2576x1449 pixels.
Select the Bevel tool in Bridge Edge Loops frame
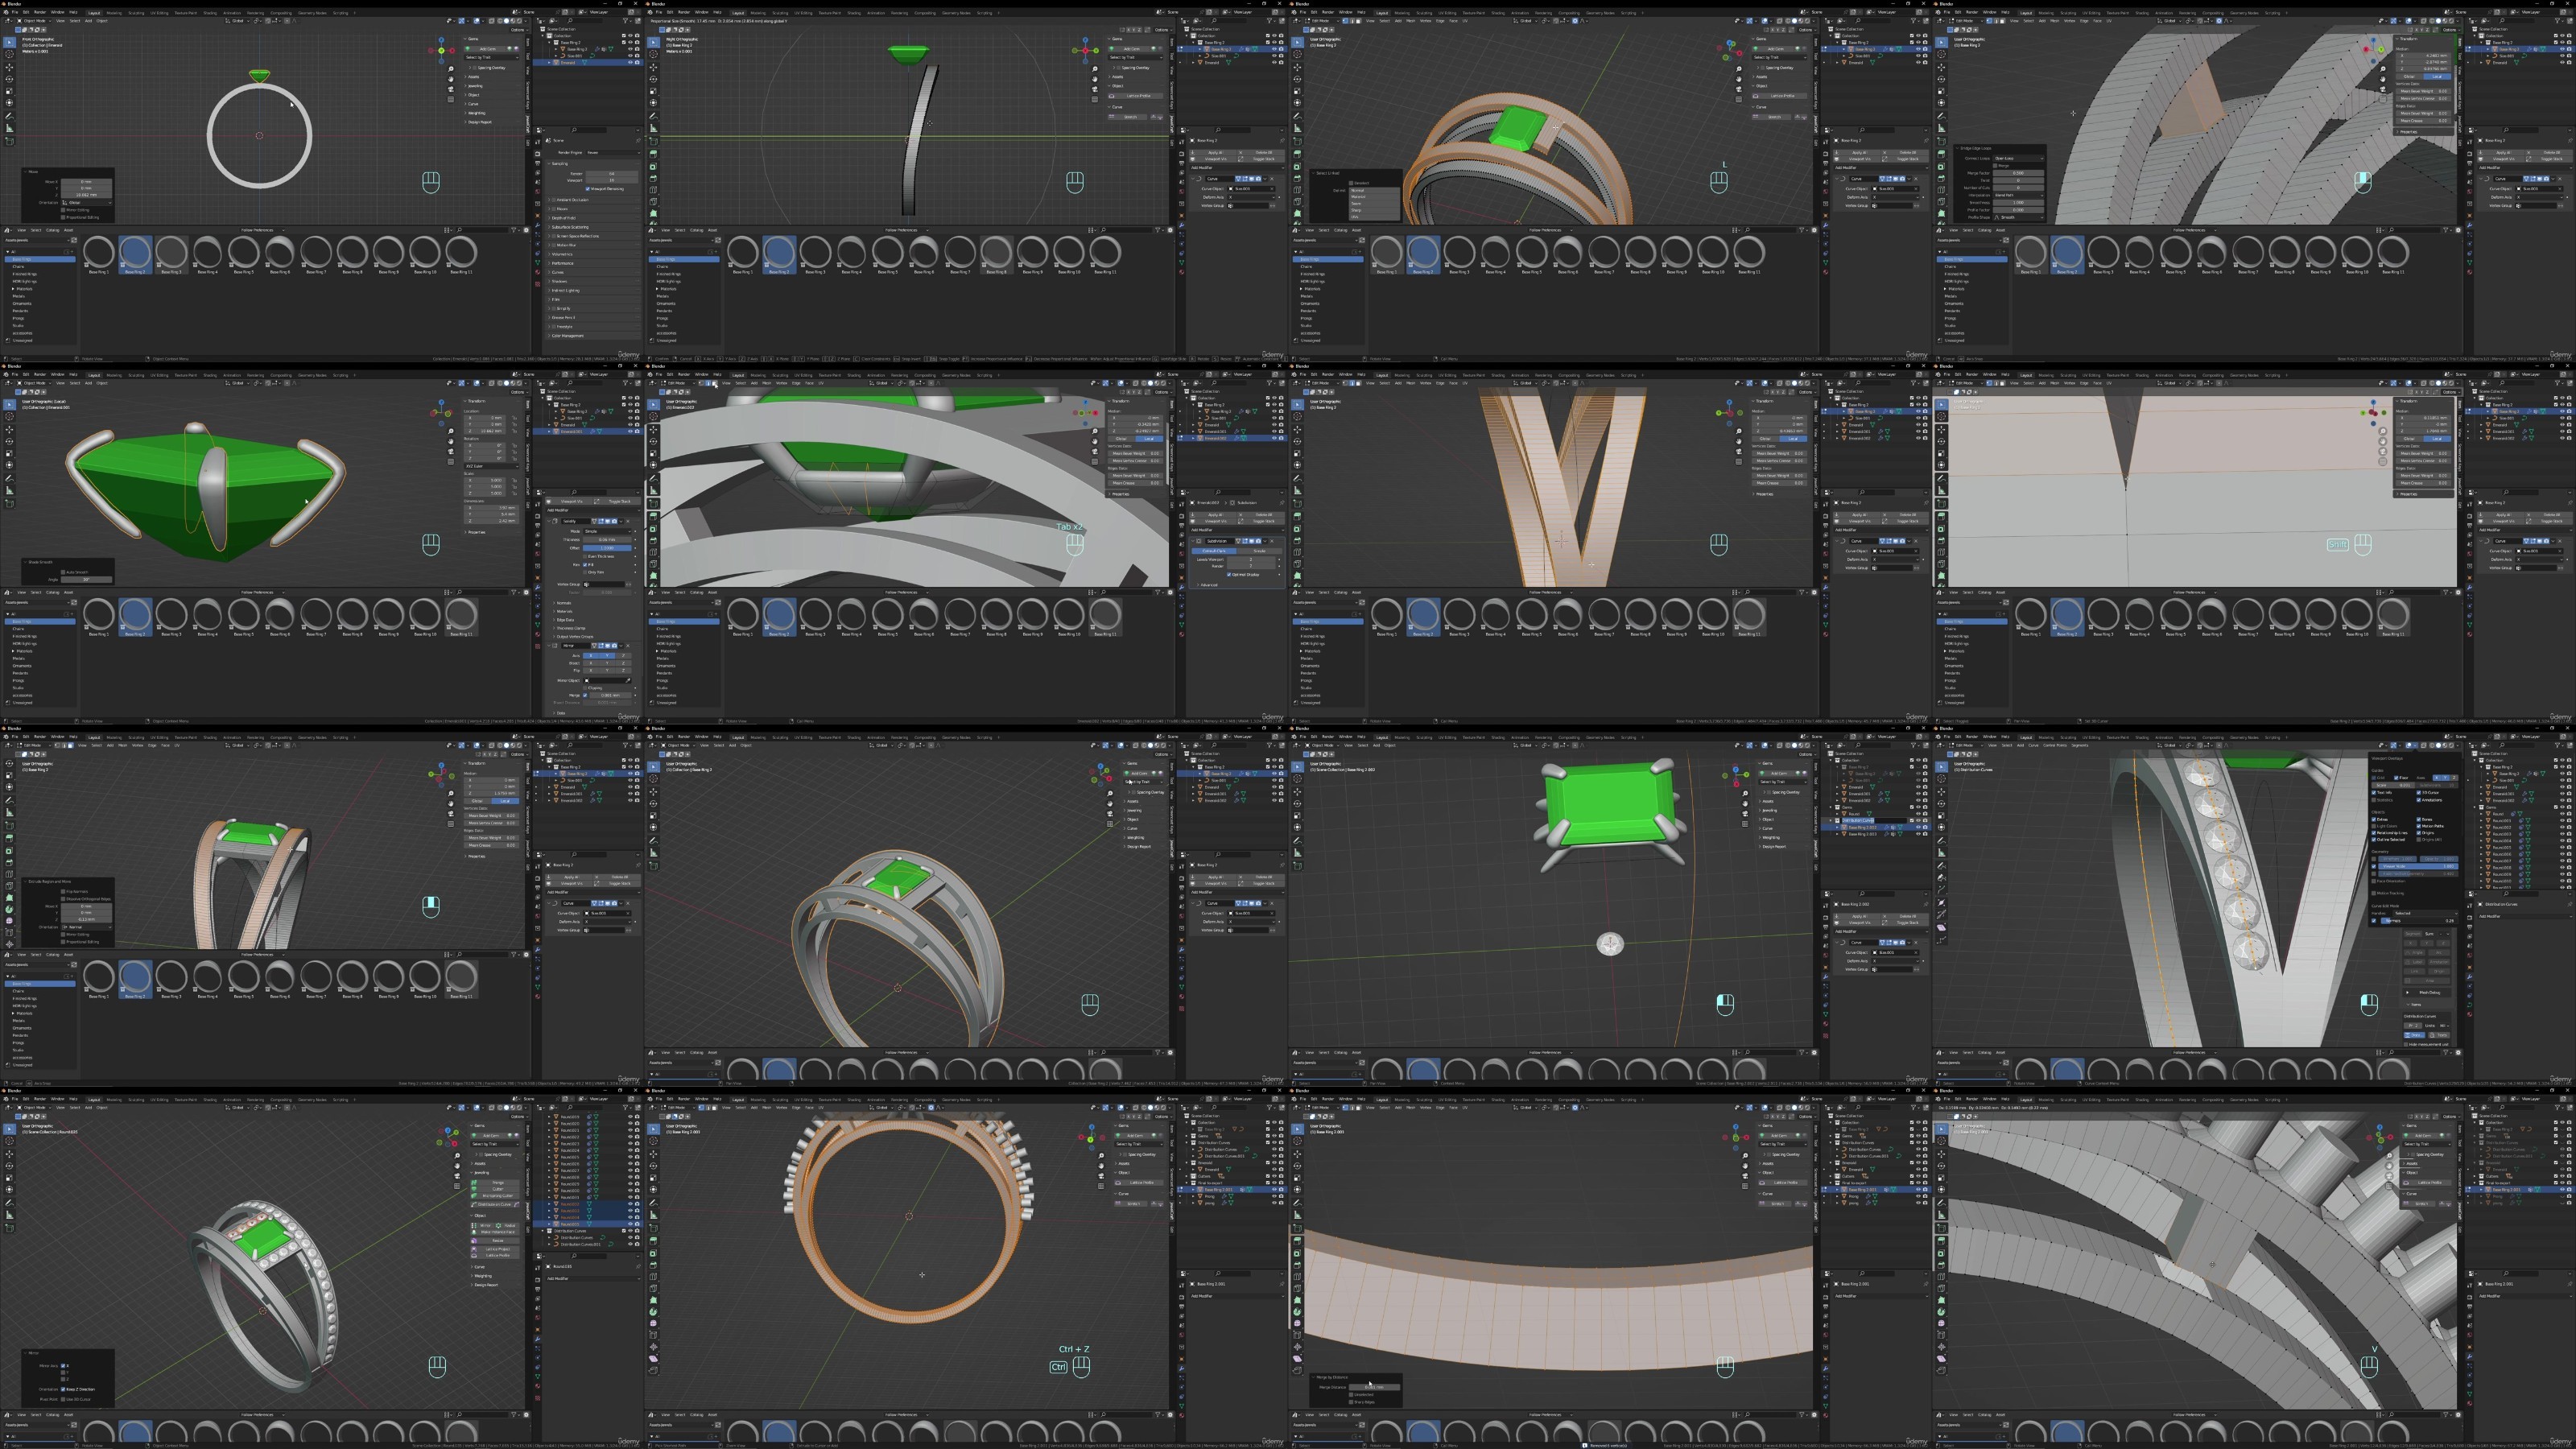[1941, 179]
